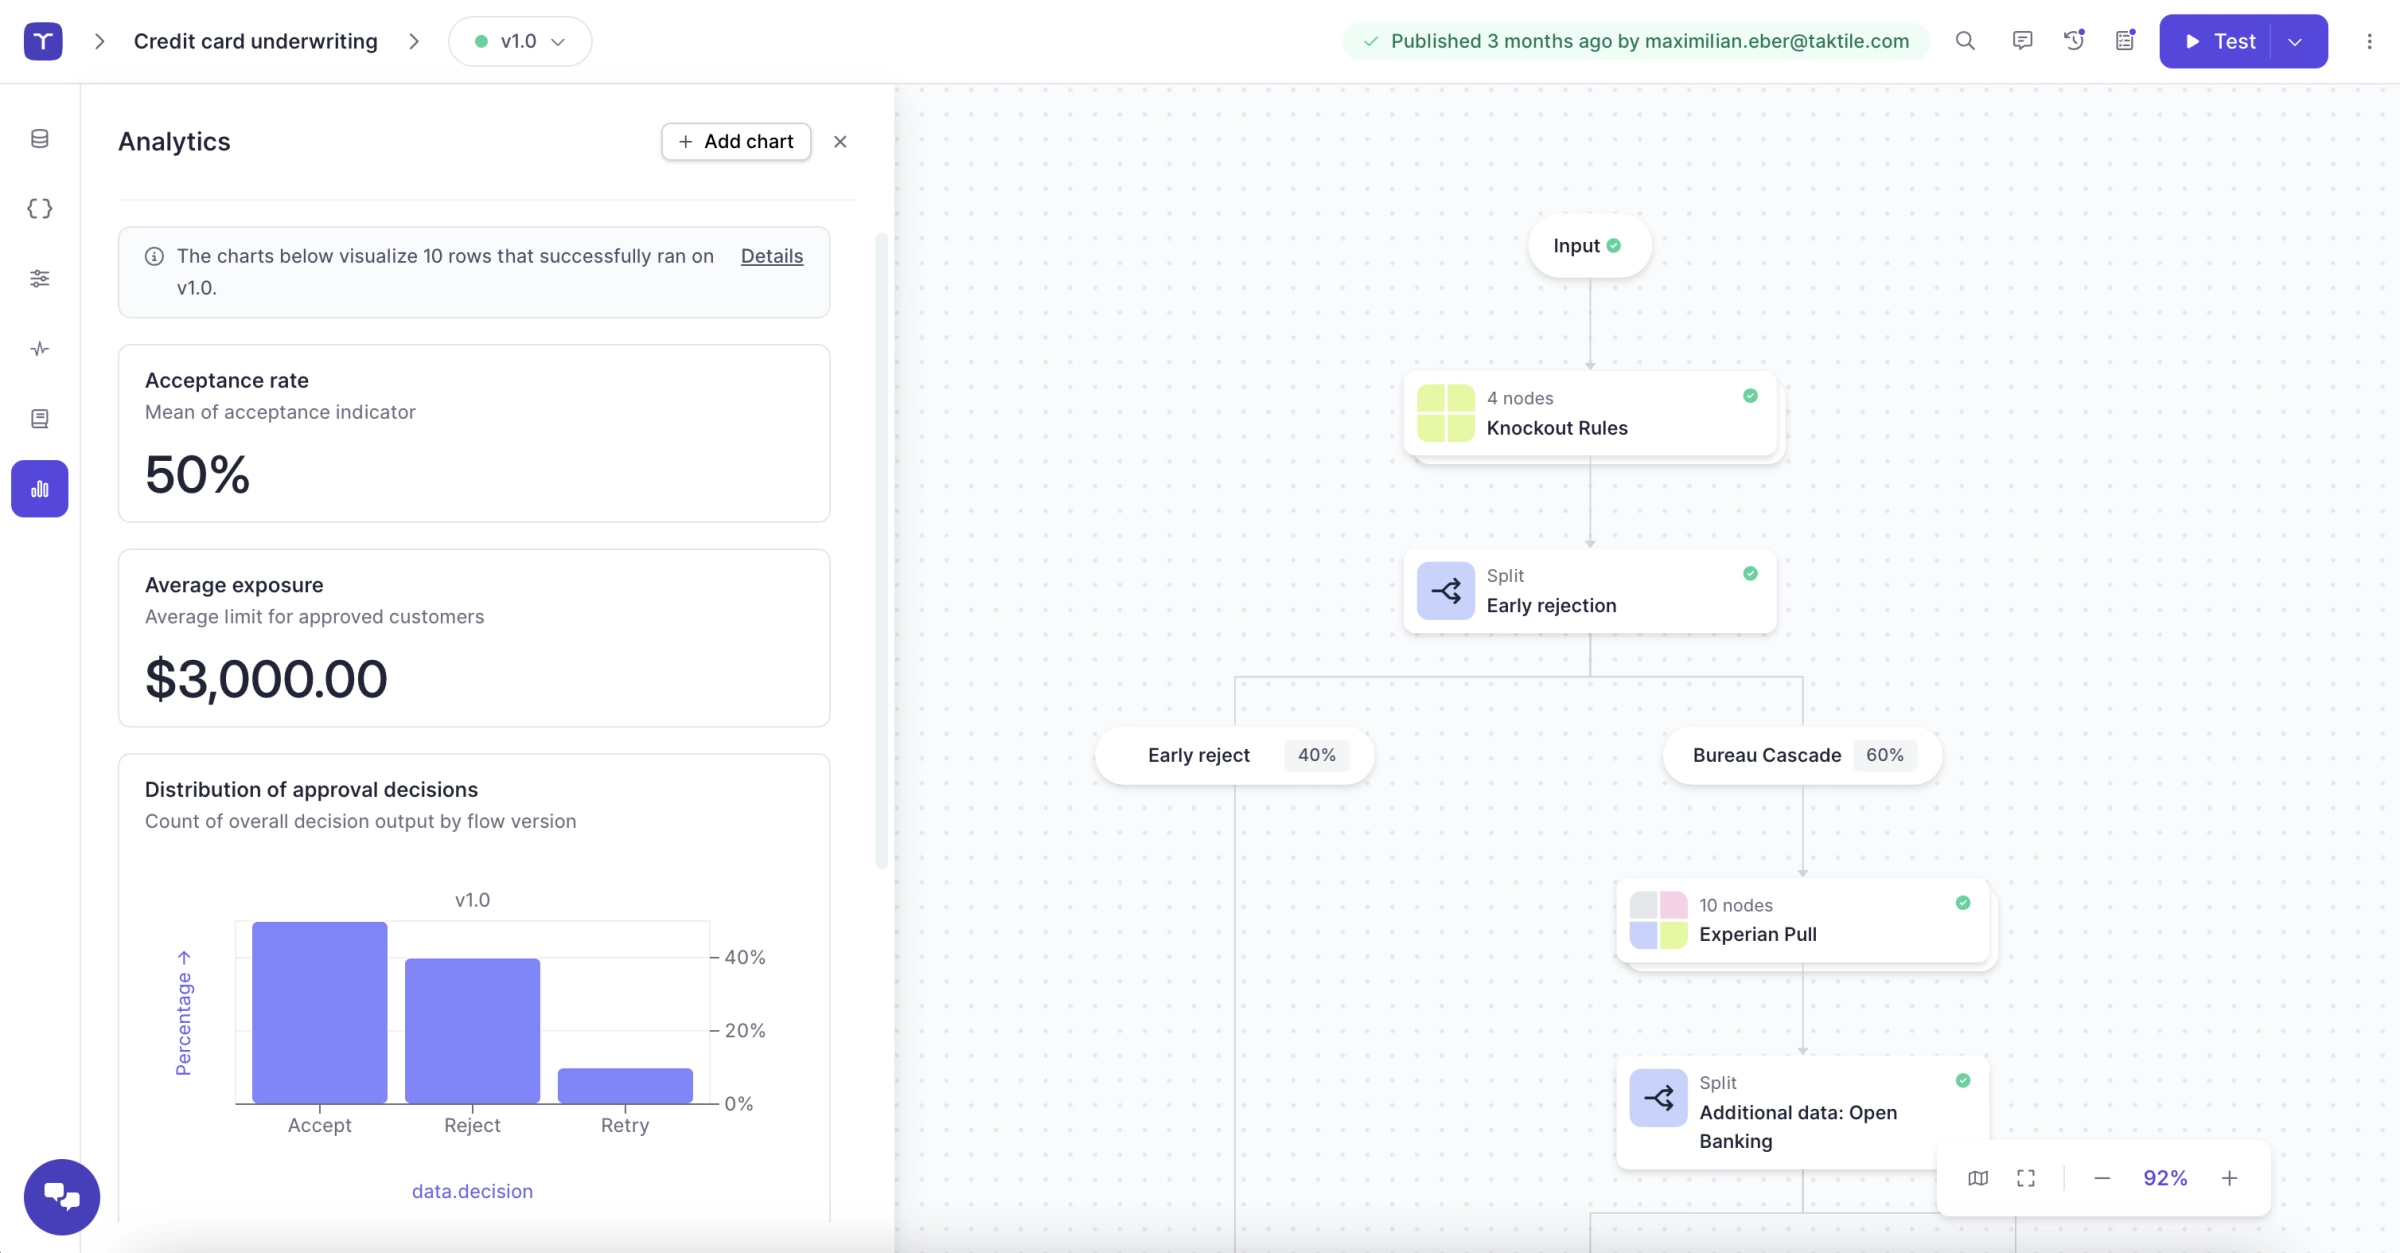Click the fit-to-screen icon in zoom controls

click(x=2026, y=1178)
